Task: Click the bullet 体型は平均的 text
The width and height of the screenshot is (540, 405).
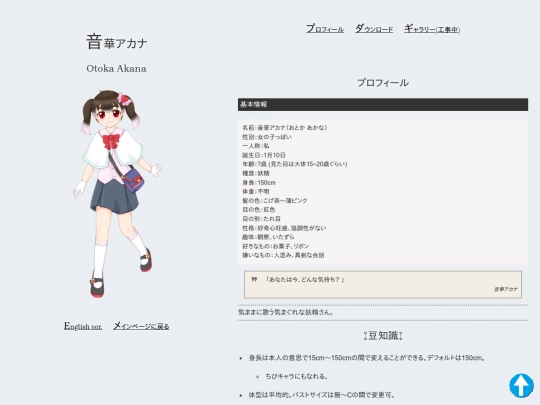Action: click(x=321, y=395)
